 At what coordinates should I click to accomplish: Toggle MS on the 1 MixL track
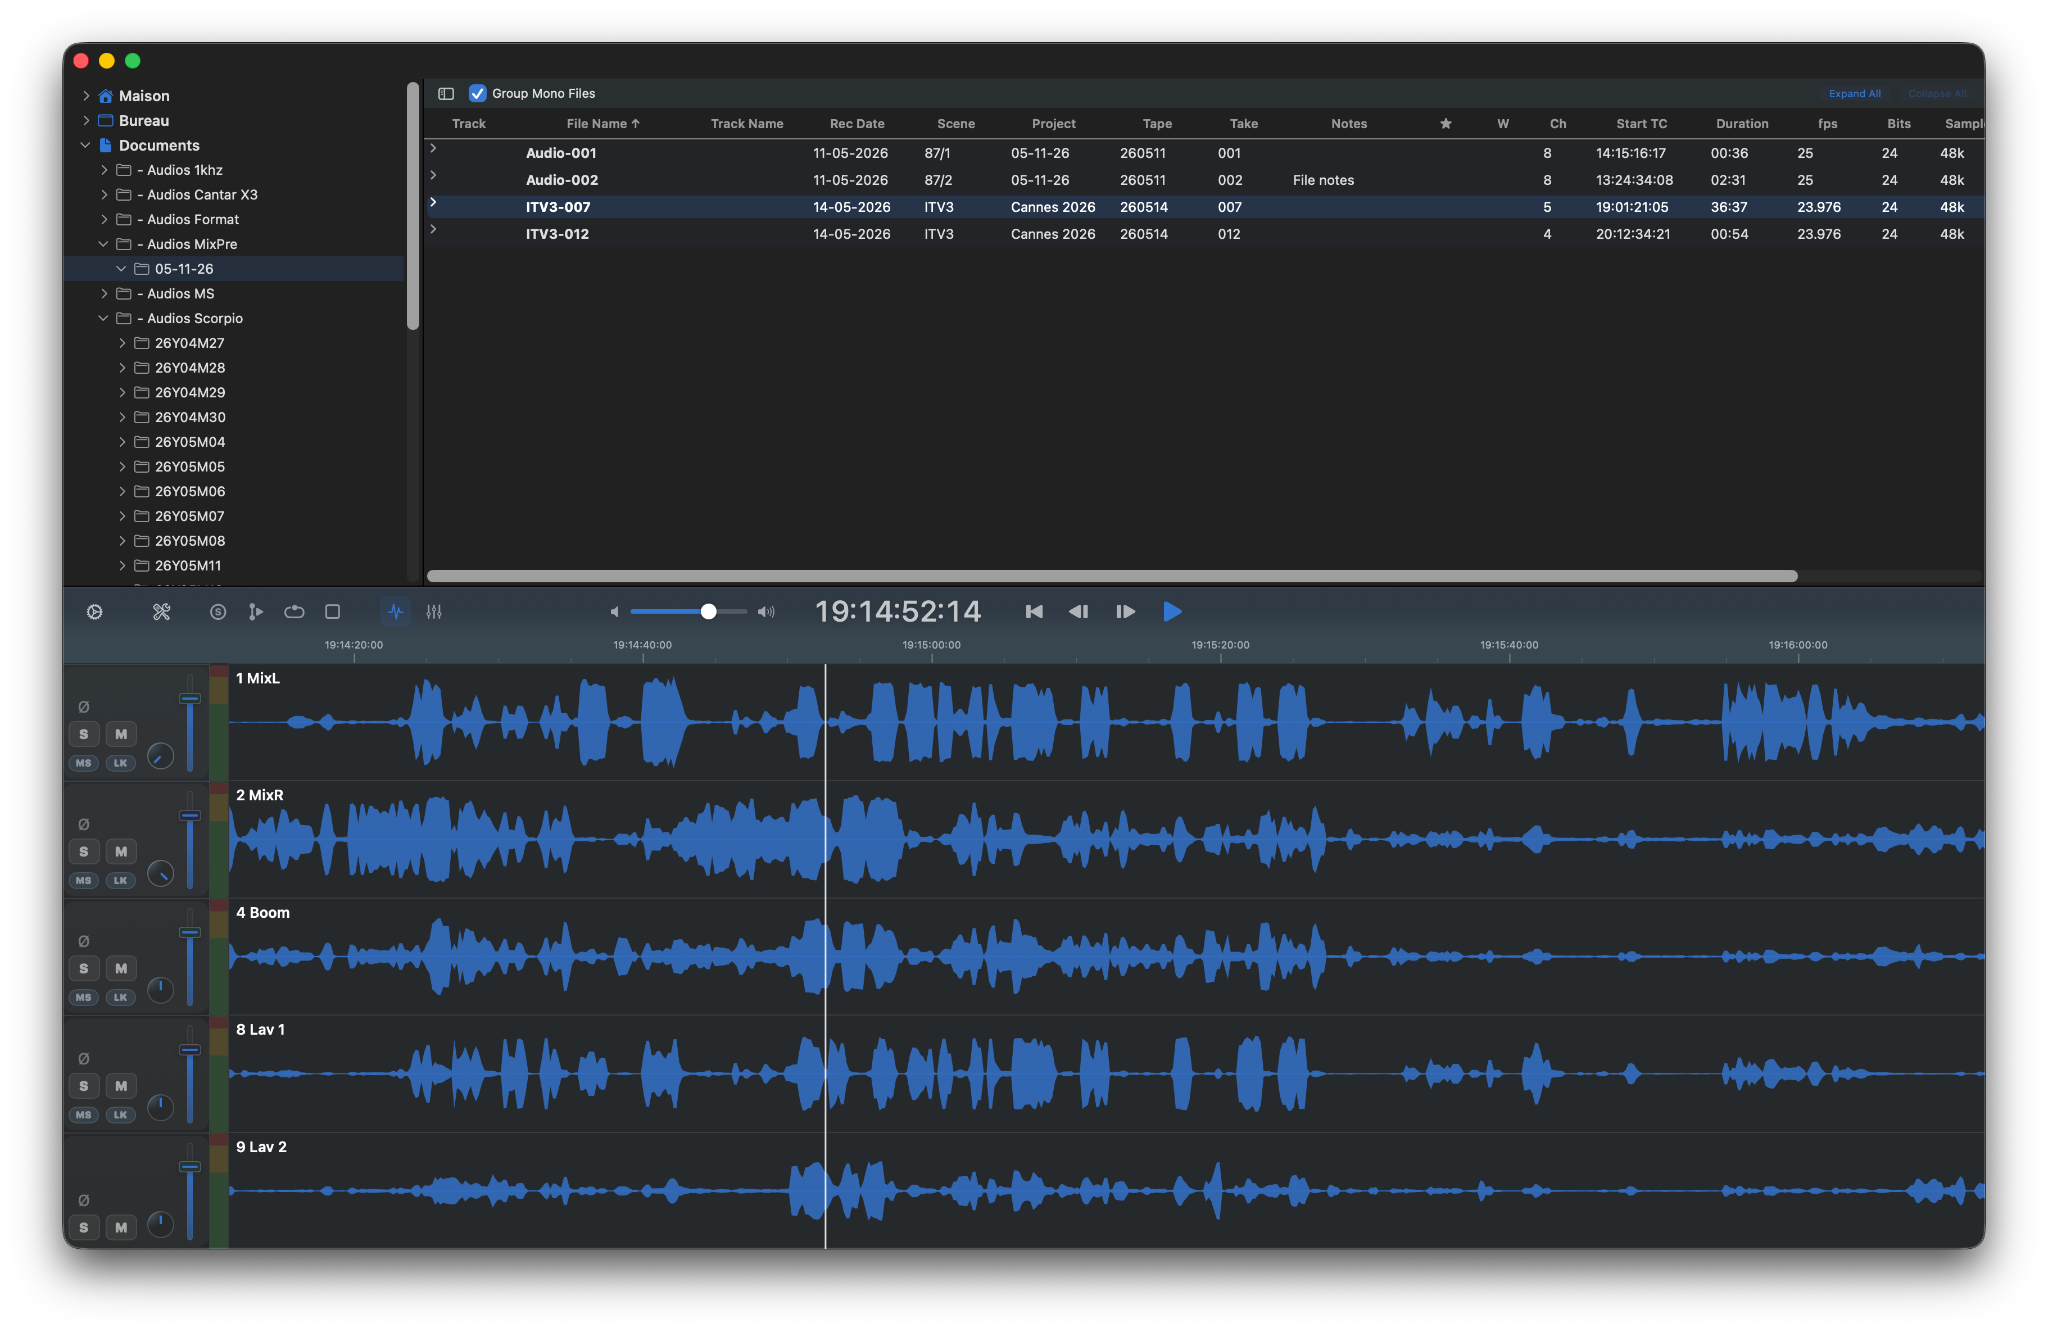(x=84, y=763)
